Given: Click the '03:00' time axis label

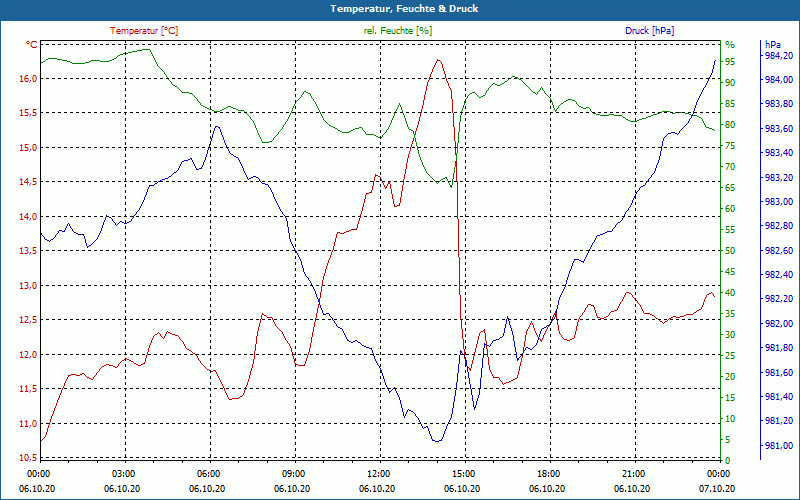Looking at the screenshot, I should pyautogui.click(x=122, y=473).
